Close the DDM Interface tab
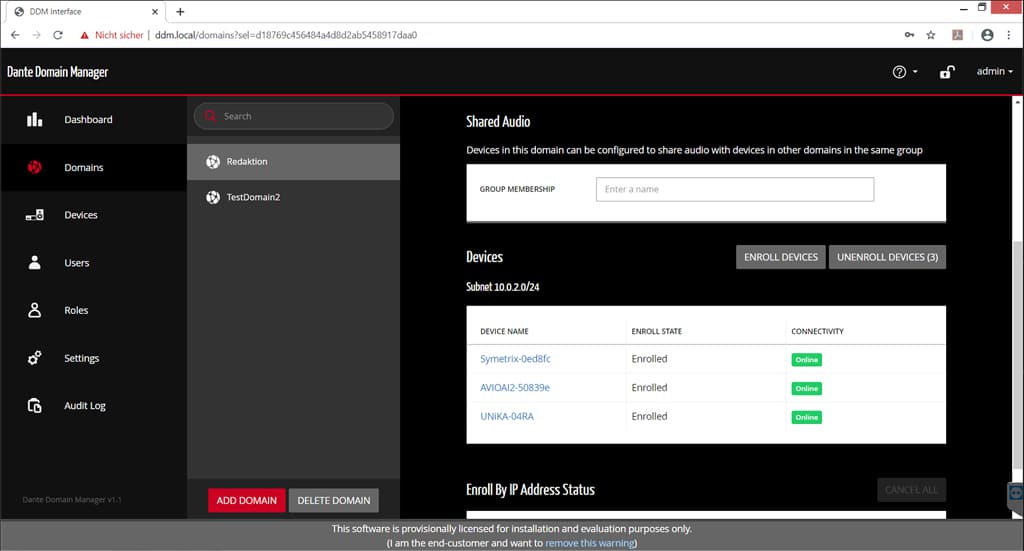 pyautogui.click(x=155, y=12)
